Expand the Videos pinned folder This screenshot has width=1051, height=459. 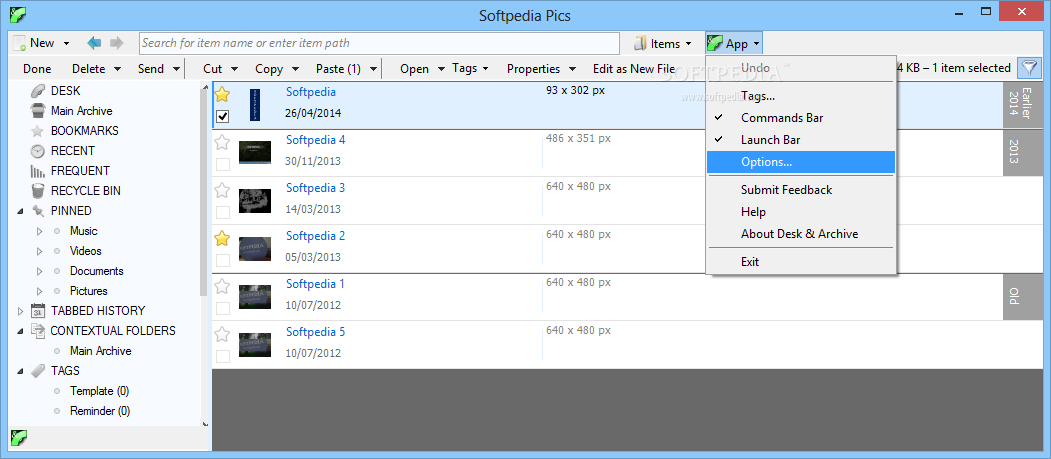tap(40, 251)
